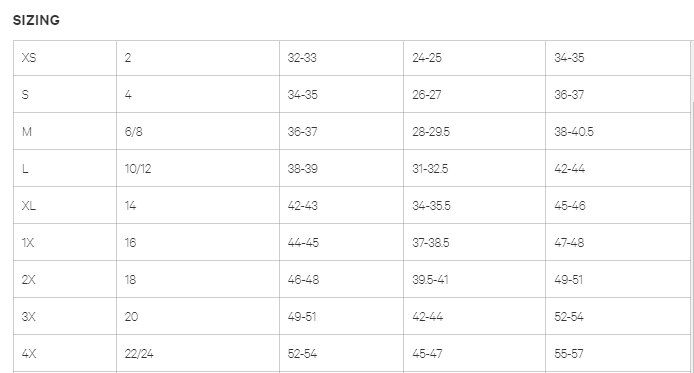The image size is (694, 373).
Task: Click the 22/24 numeric size cell
Action: click(x=198, y=354)
